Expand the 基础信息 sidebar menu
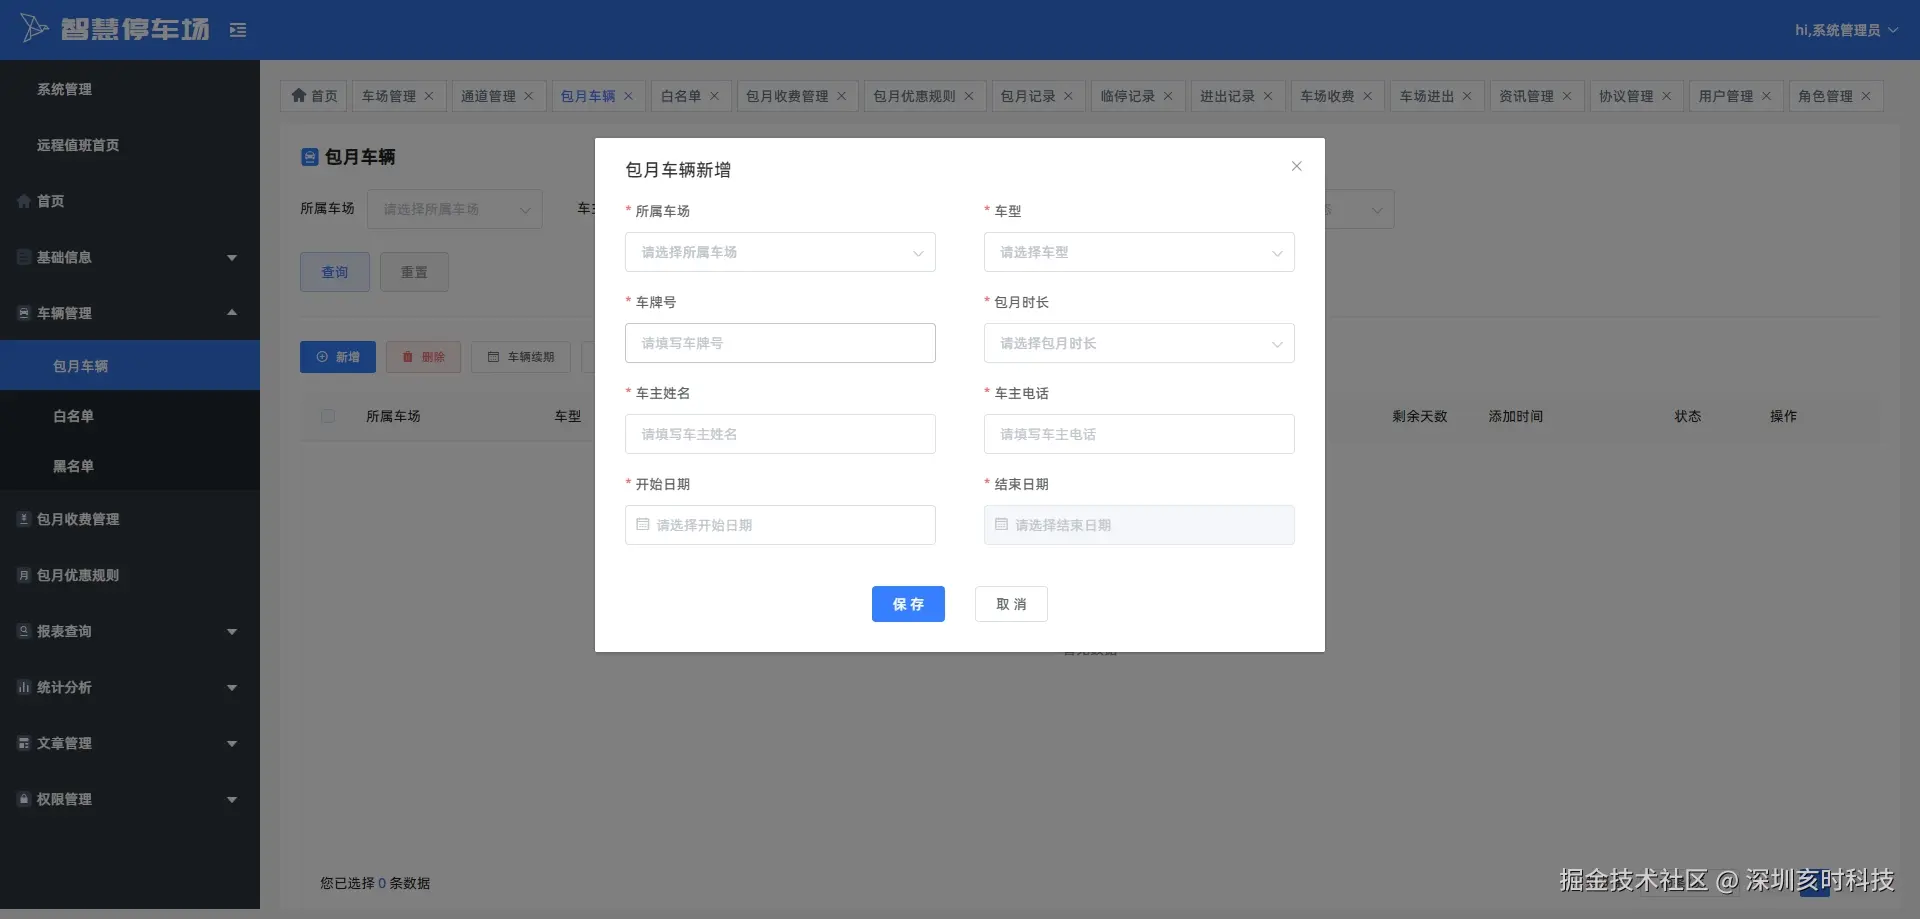The image size is (1920, 919). point(130,257)
